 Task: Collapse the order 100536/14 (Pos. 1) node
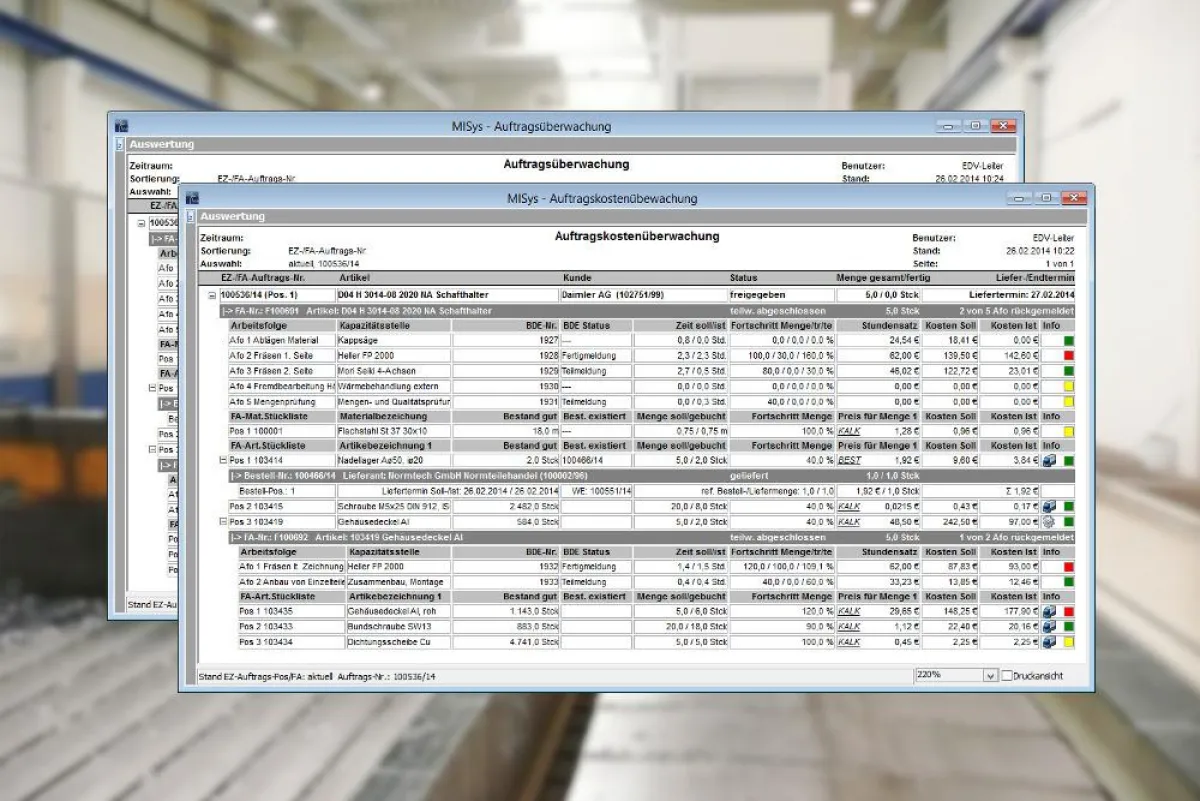212,296
